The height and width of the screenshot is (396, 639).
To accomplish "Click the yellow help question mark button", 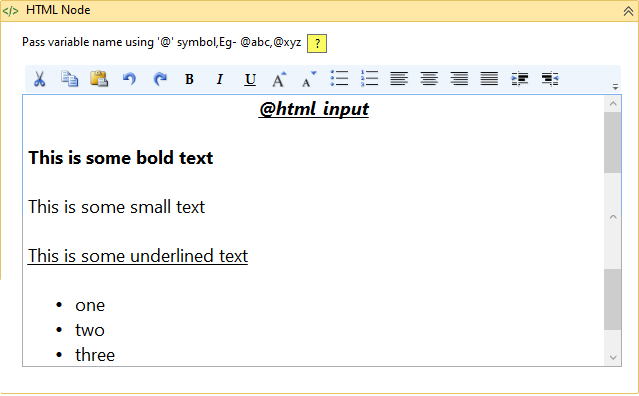I will [x=317, y=43].
